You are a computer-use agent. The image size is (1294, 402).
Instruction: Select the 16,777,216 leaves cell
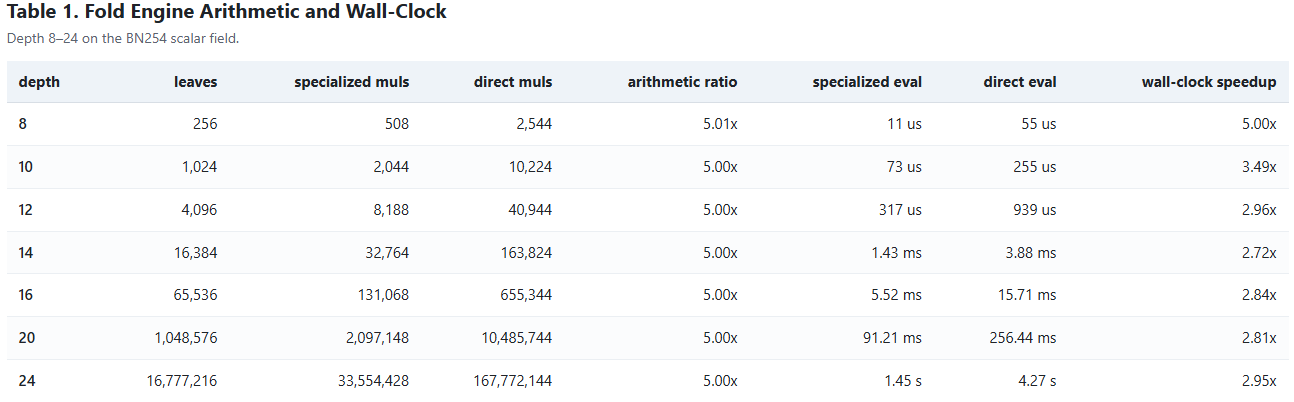(x=185, y=381)
